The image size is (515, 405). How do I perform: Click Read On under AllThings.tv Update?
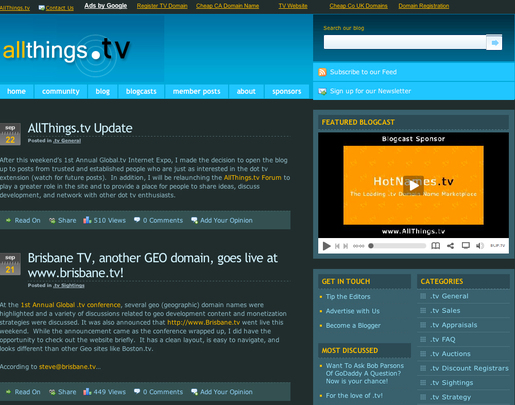(x=27, y=220)
